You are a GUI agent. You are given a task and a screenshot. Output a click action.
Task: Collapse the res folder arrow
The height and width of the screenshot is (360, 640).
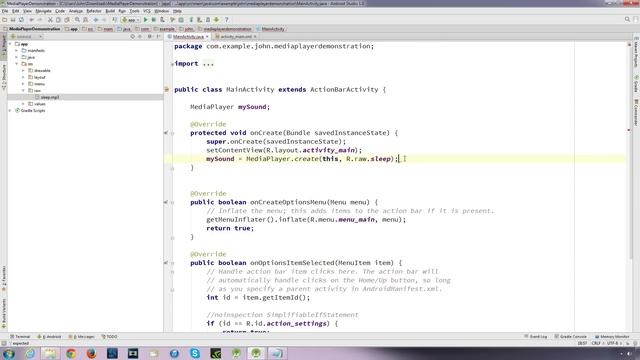click(x=17, y=64)
